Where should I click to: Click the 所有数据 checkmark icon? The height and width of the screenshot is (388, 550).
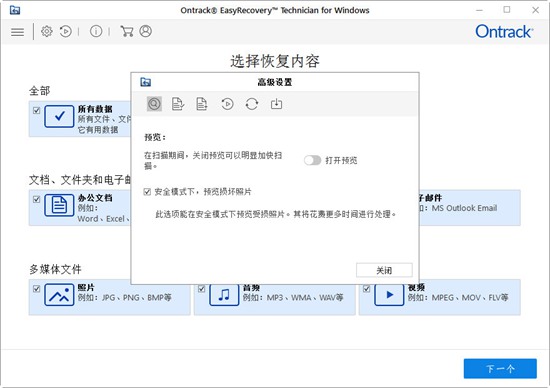click(x=59, y=116)
